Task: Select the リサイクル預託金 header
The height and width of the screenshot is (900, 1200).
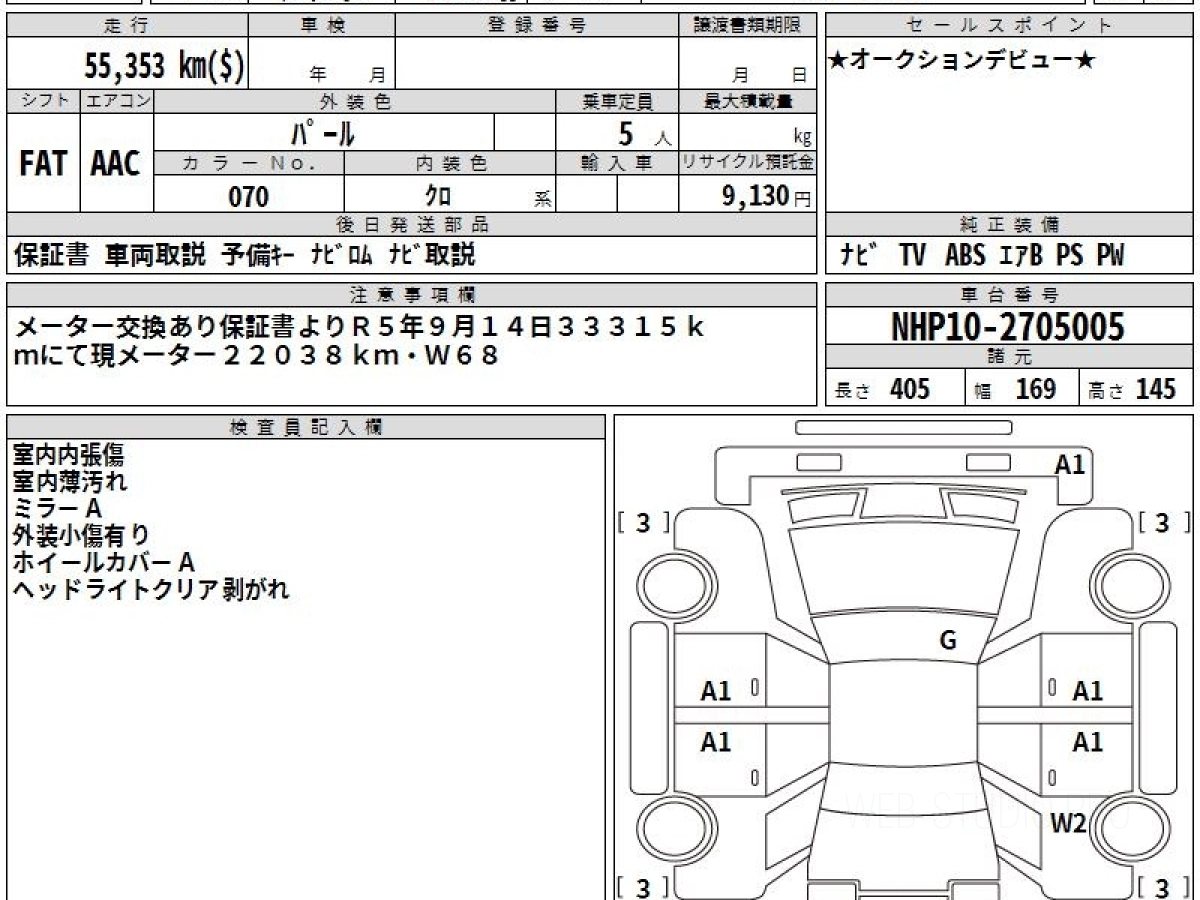Action: [x=748, y=163]
